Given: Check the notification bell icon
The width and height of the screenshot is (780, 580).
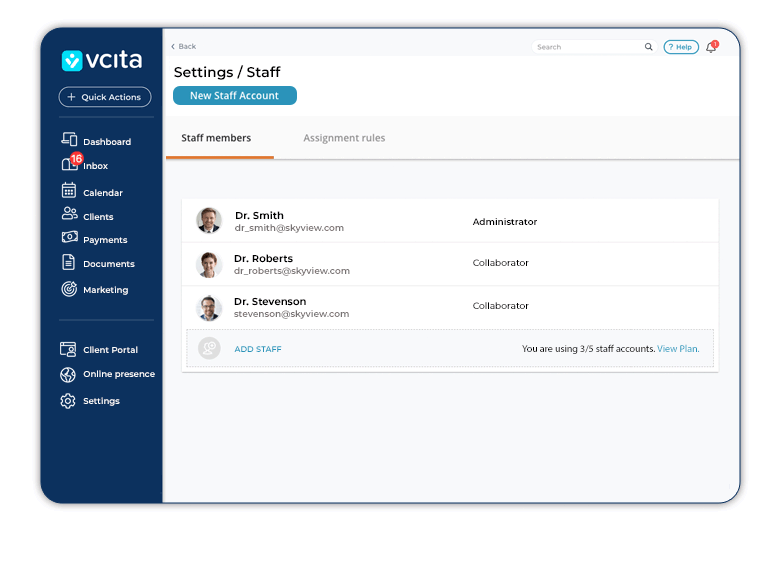Looking at the screenshot, I should click(711, 47).
